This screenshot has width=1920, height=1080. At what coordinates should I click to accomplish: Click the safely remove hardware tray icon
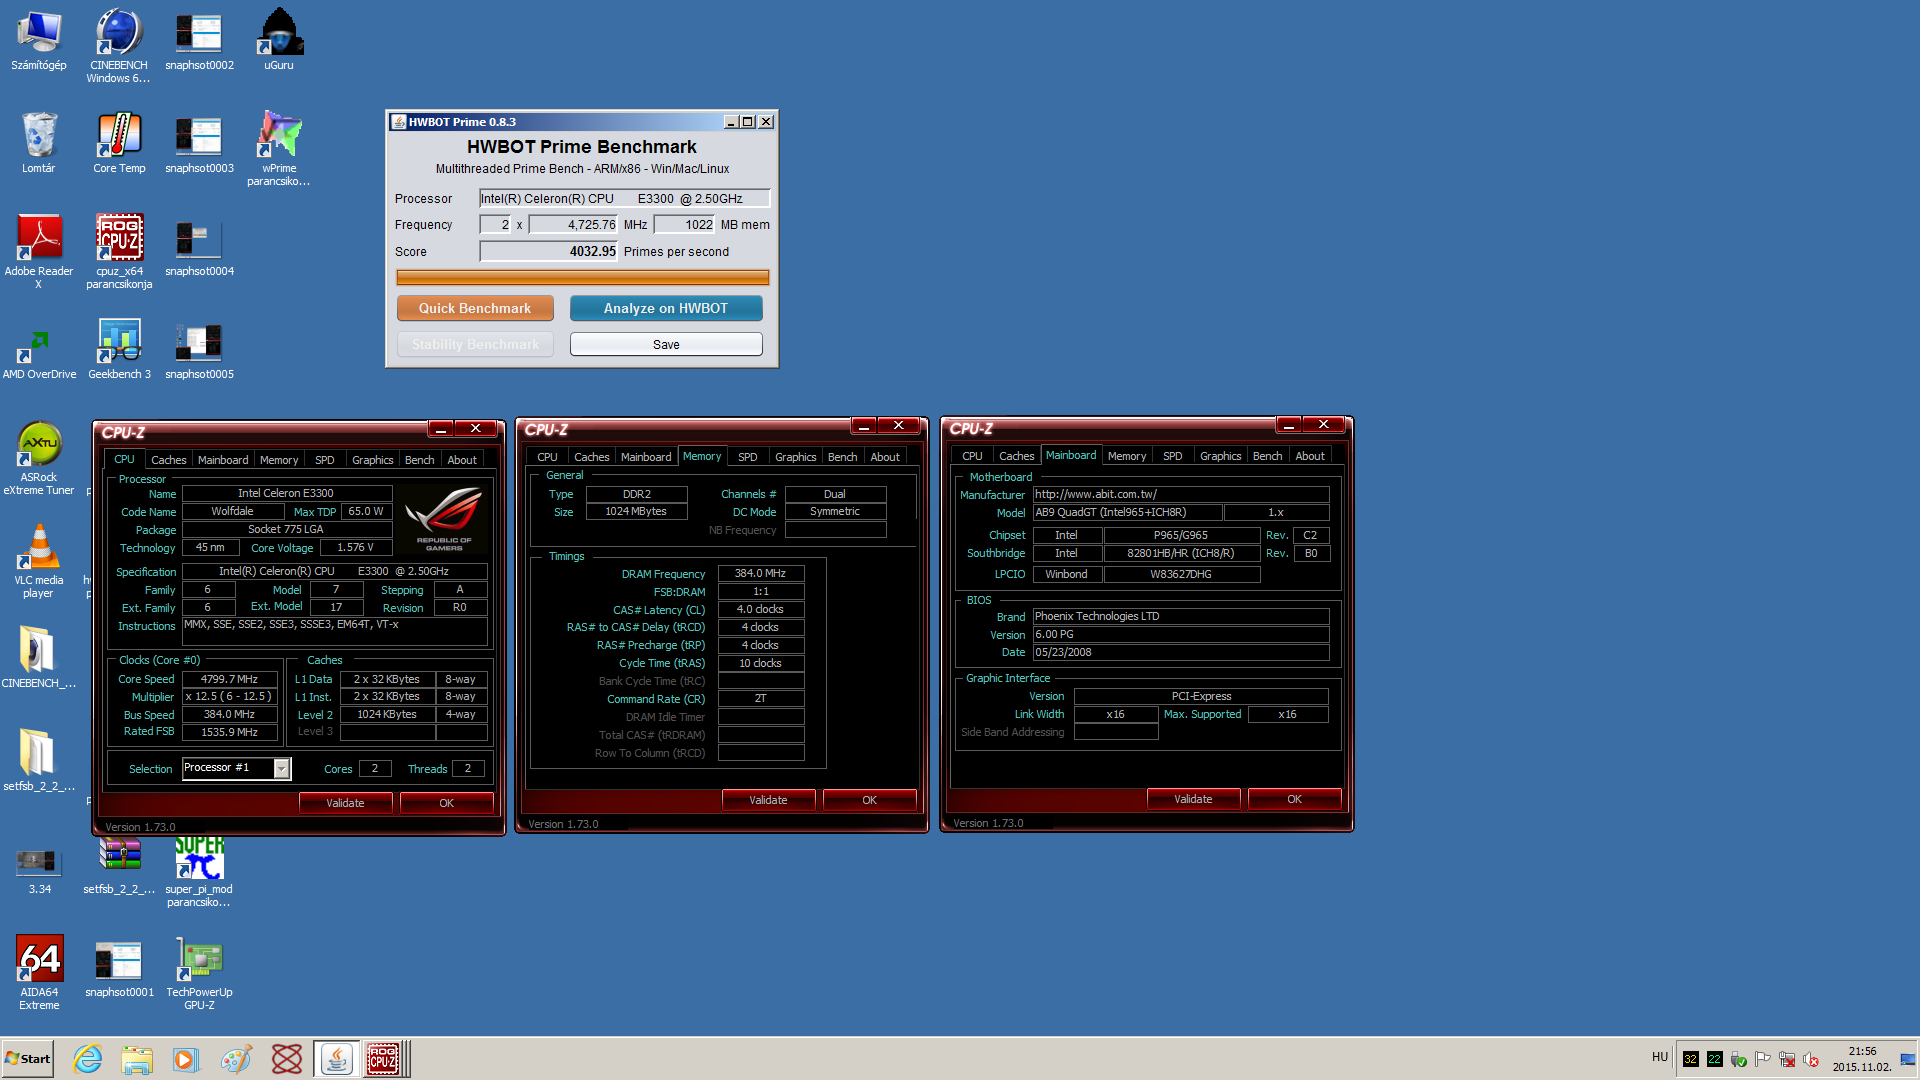[x=1738, y=1059]
